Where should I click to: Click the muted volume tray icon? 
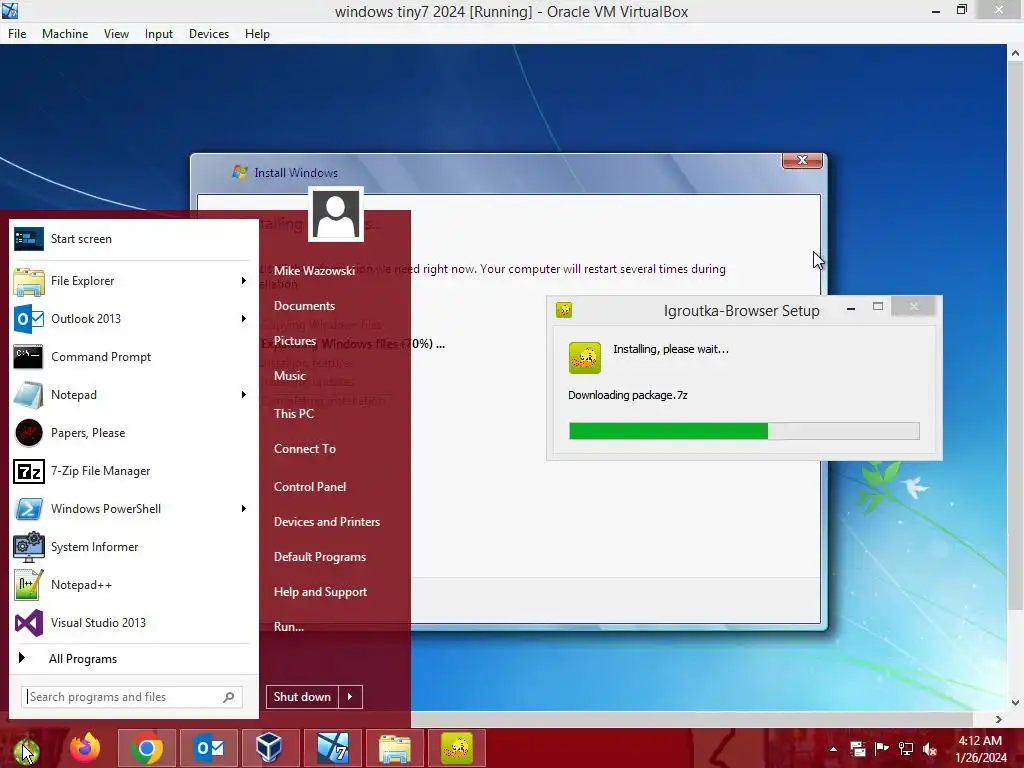930,749
